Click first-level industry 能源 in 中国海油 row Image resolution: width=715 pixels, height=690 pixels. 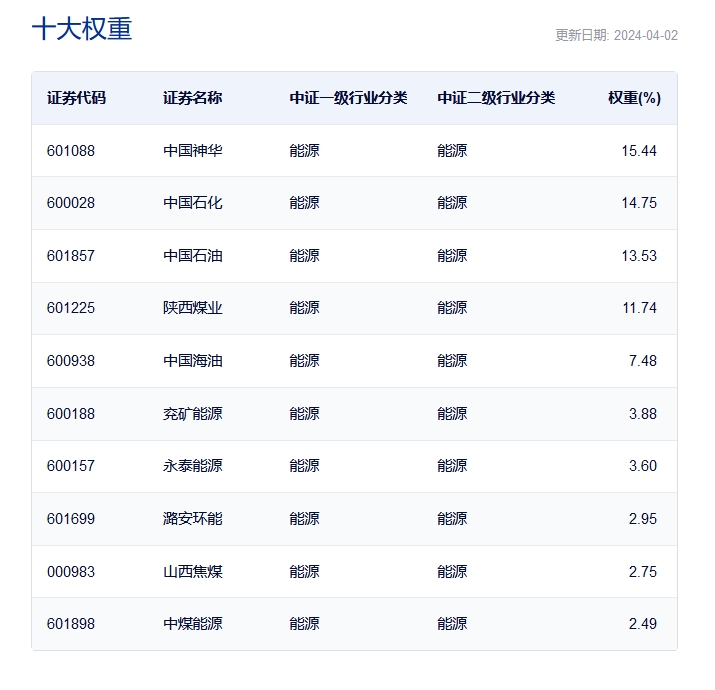[x=304, y=361]
